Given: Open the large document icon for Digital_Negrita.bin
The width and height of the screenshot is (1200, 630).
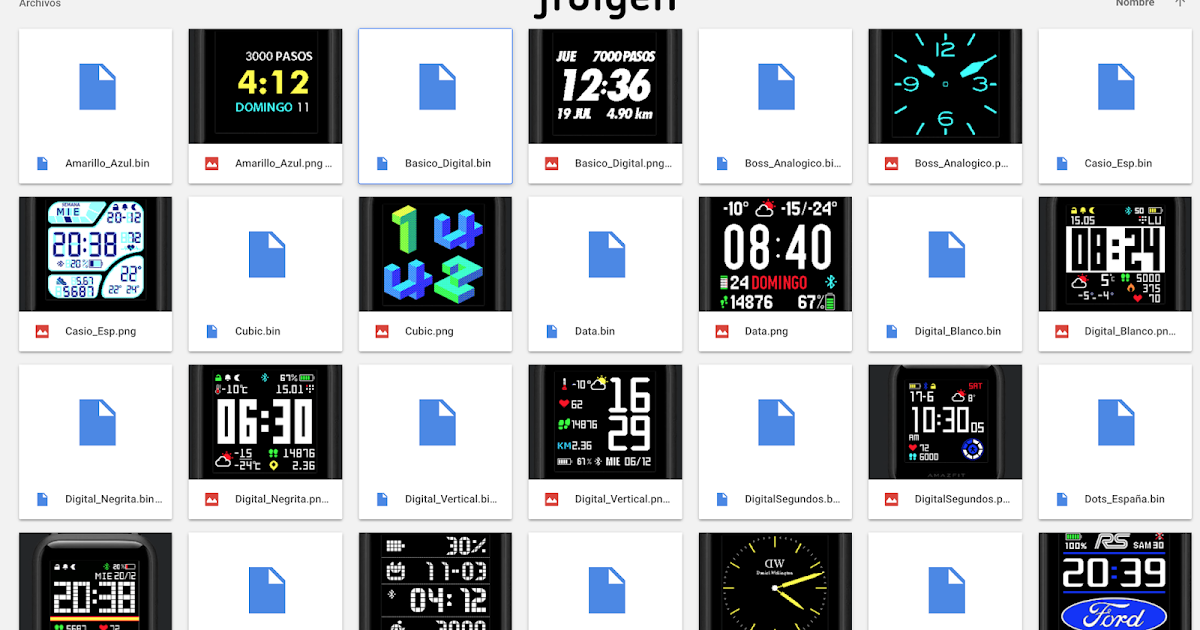Looking at the screenshot, I should click(x=97, y=422).
